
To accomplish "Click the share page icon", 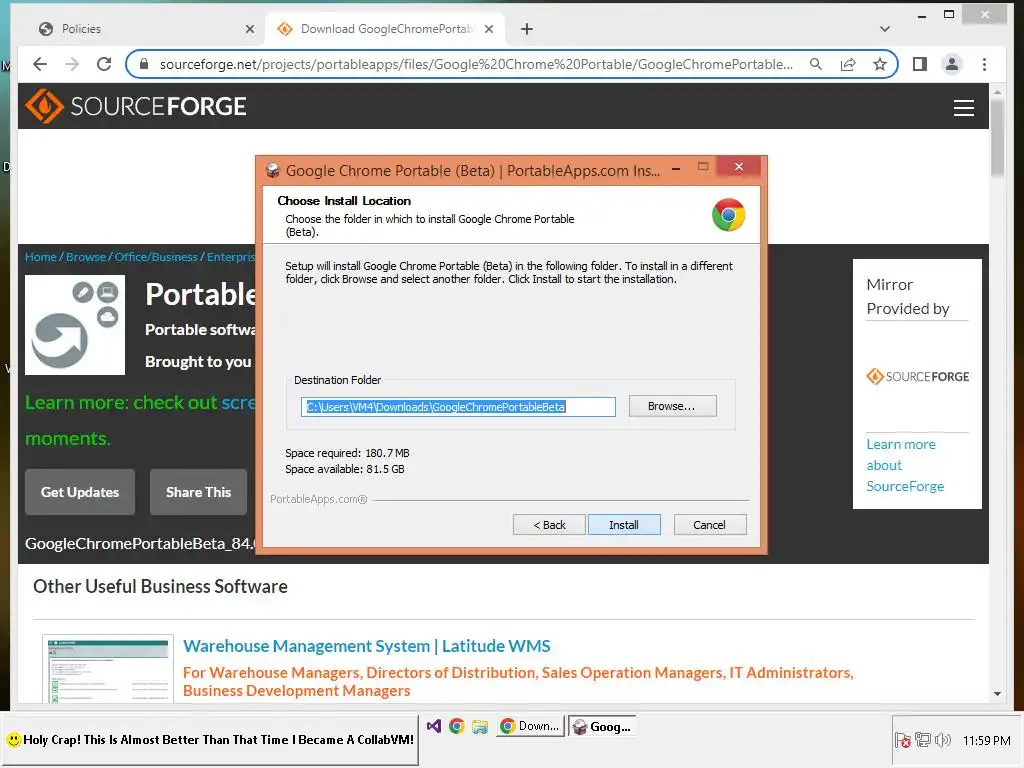I will pos(848,64).
